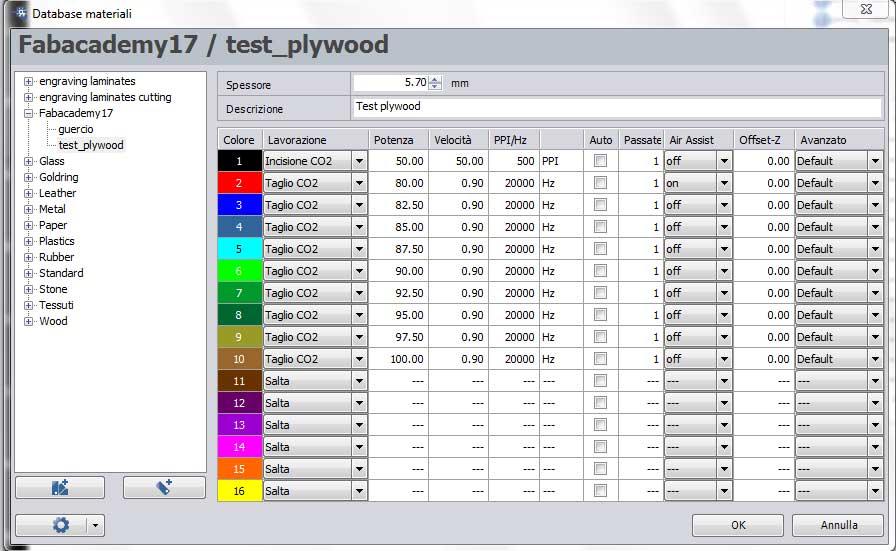Tick the Auto checkbox for color 1

600,161
